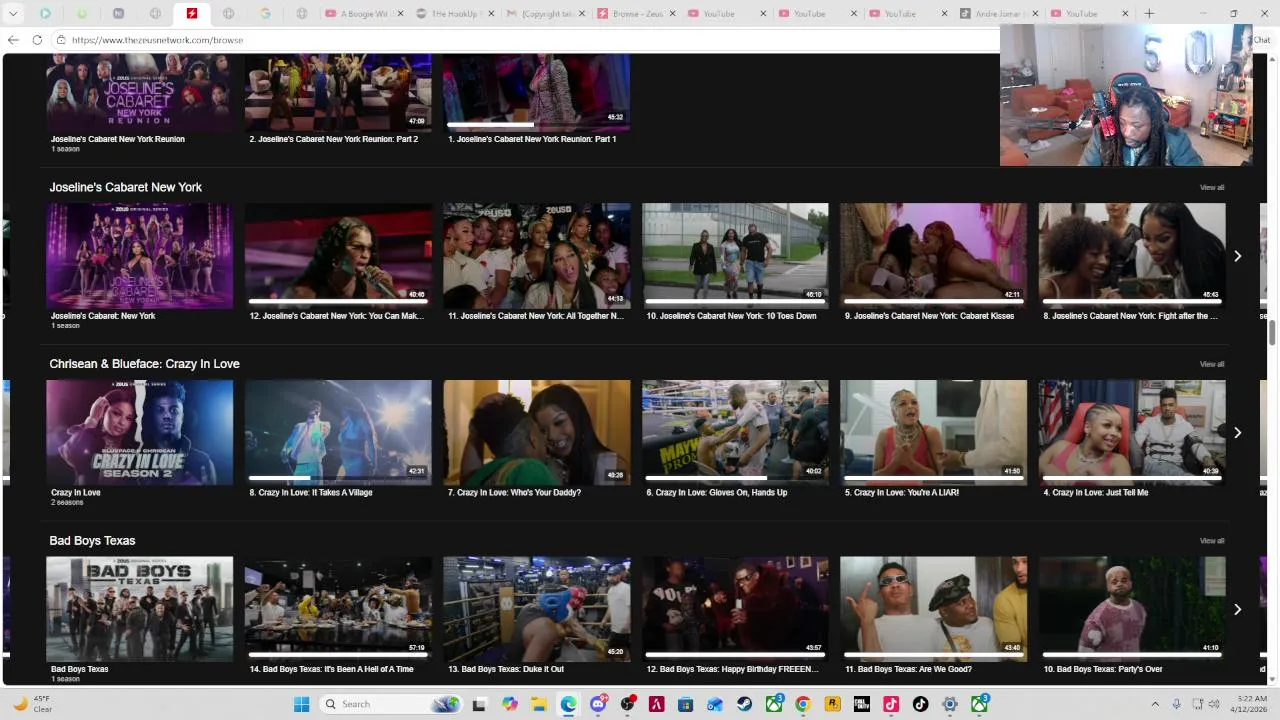The image size is (1280, 720).
Task: Close the 'A Boogie Wit' tab
Action: [398, 14]
